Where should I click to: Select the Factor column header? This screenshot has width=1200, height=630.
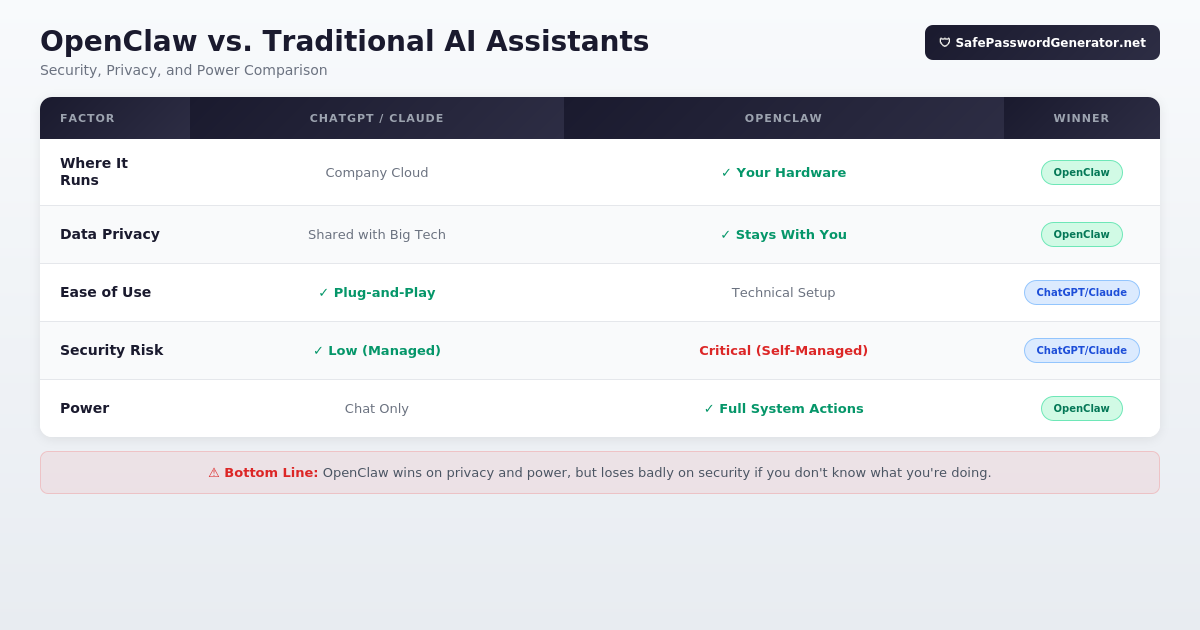(87, 119)
